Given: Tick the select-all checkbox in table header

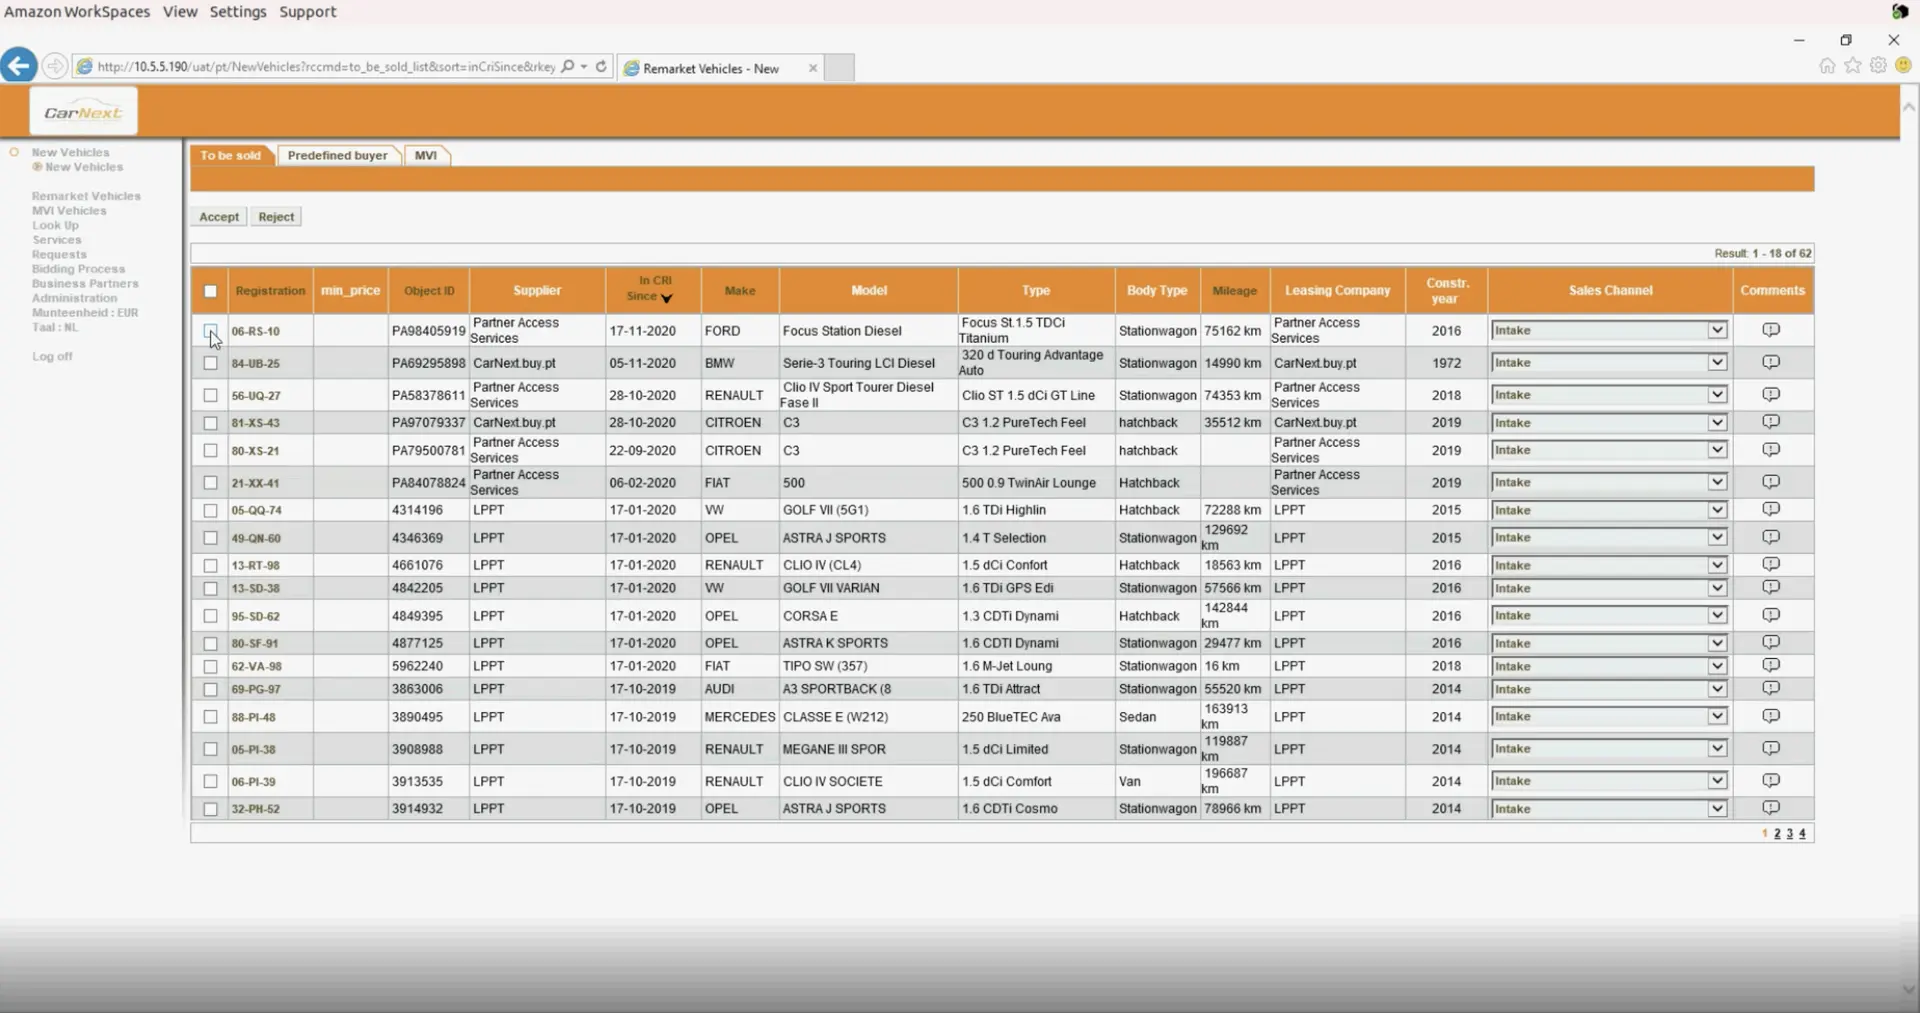Looking at the screenshot, I should click(210, 291).
